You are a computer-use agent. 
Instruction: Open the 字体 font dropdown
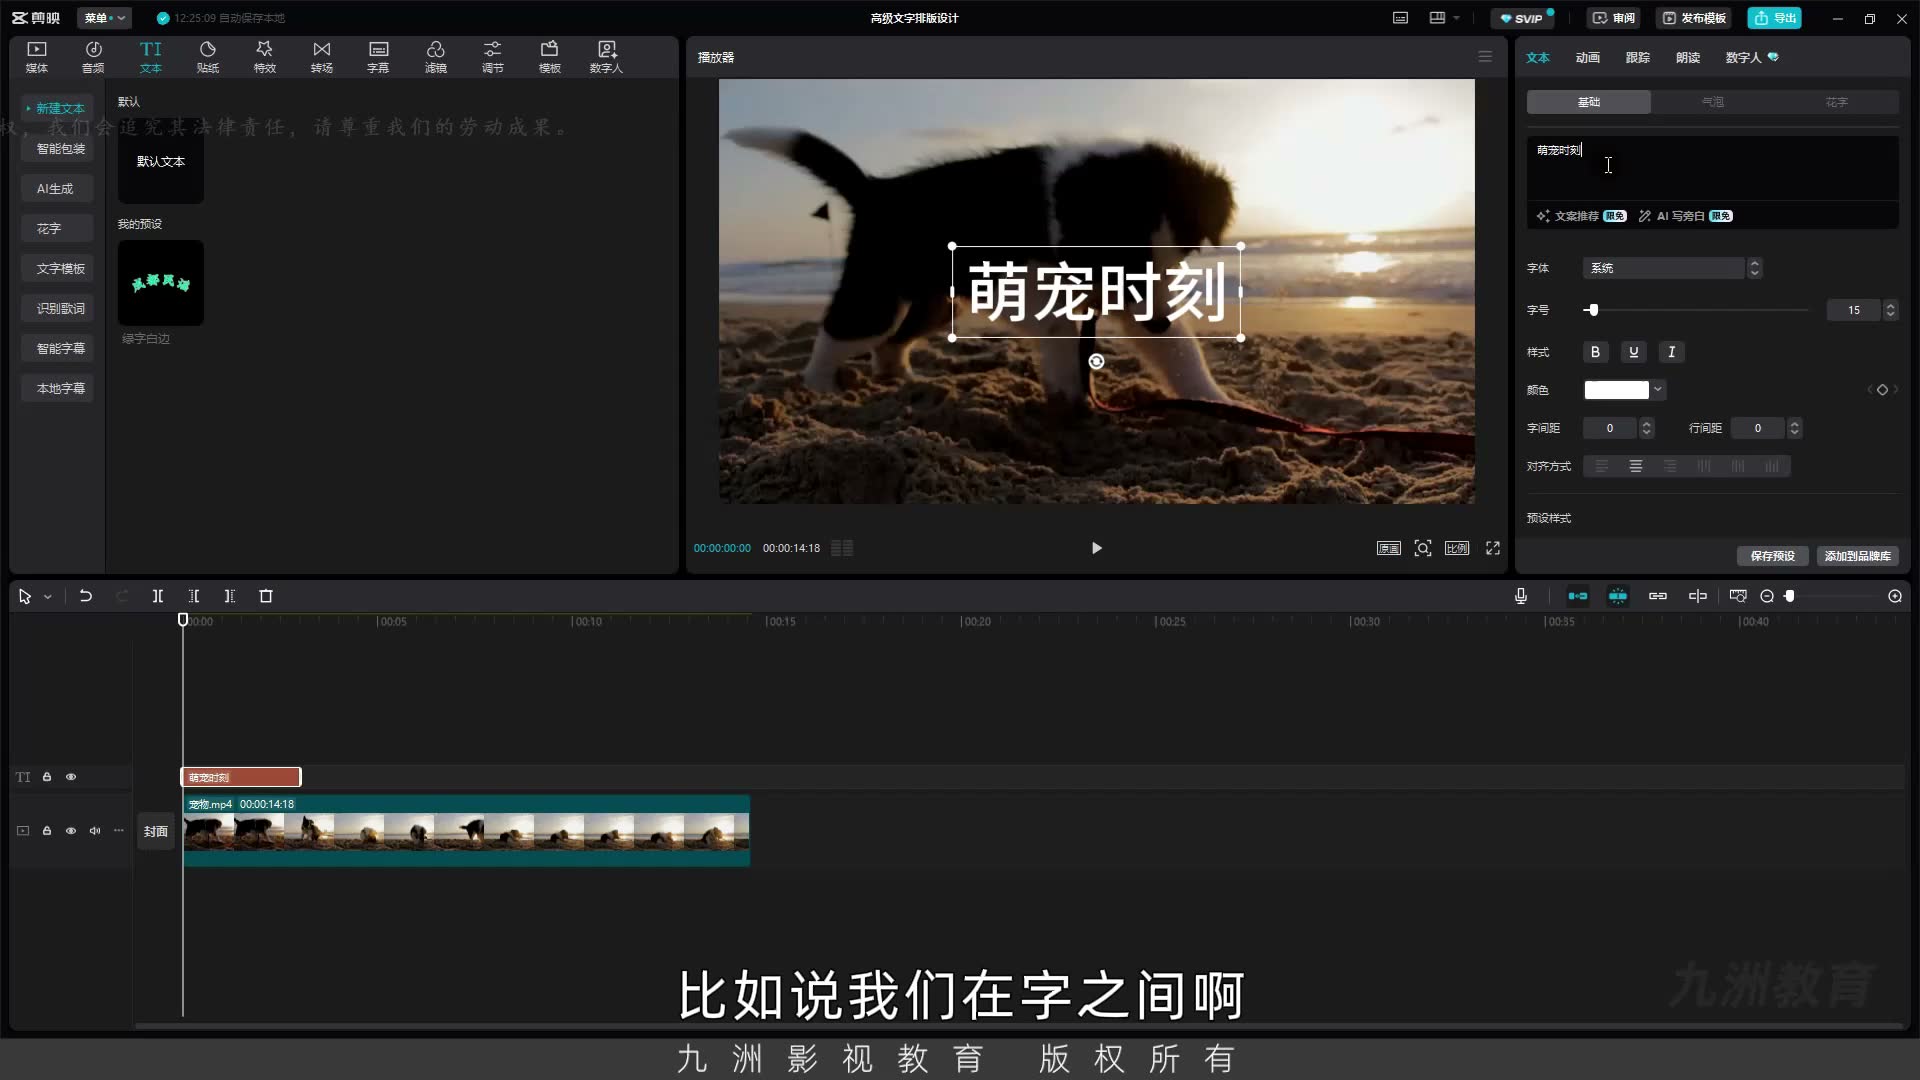[x=1672, y=268]
